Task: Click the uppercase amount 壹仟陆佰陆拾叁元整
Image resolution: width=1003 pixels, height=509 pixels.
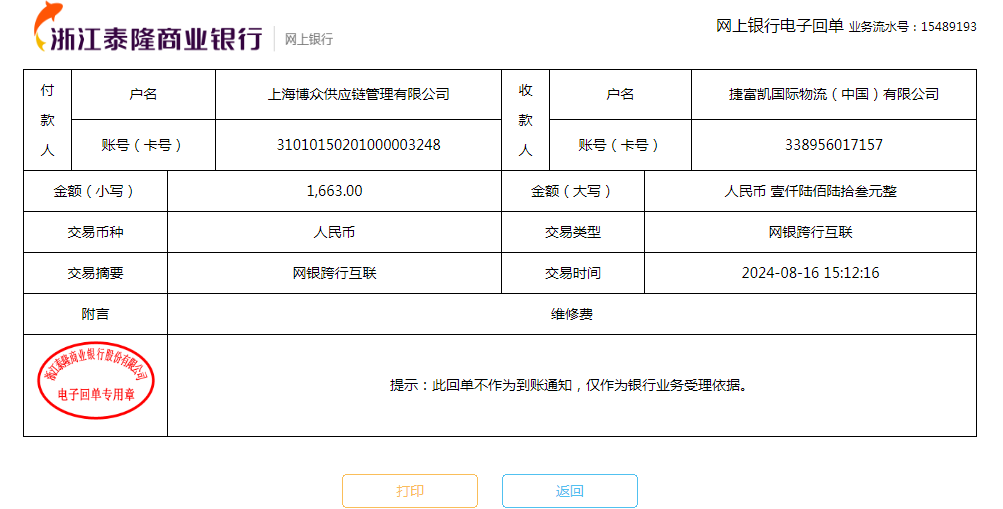Action: coord(810,191)
